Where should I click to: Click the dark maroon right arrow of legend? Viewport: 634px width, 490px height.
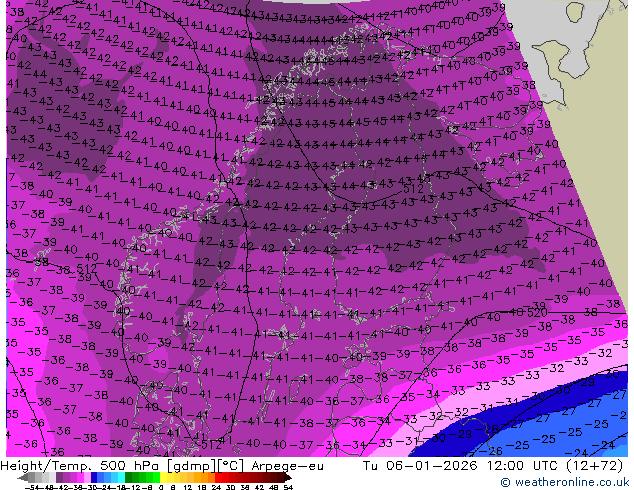(x=288, y=477)
